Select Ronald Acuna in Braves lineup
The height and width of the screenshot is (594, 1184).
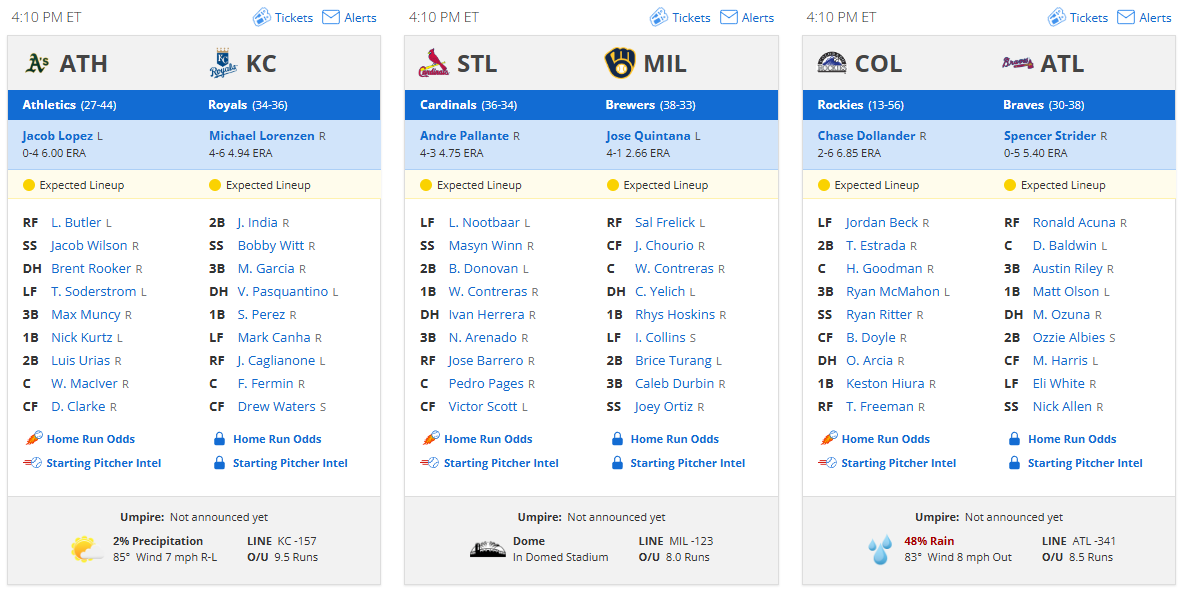[x=1074, y=223]
